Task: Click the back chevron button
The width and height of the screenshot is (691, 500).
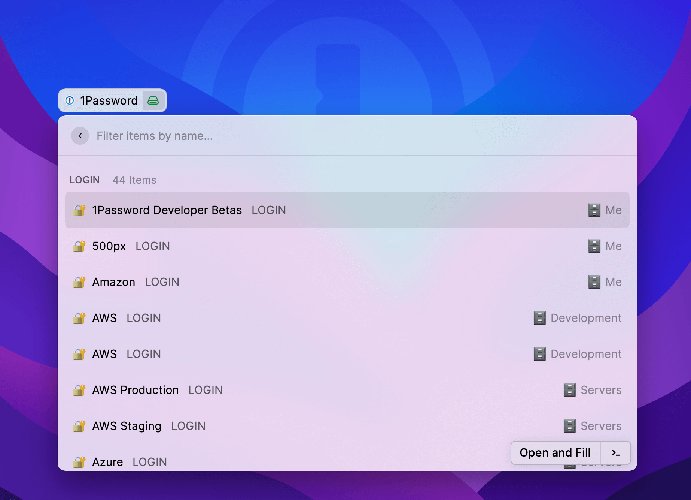Action: [80, 136]
